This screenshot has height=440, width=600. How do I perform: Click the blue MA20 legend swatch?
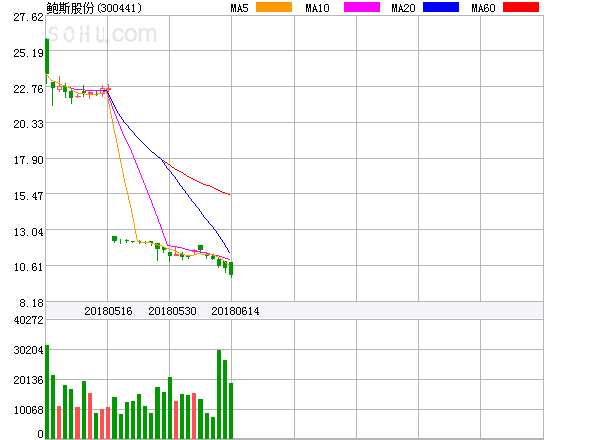[x=441, y=7]
